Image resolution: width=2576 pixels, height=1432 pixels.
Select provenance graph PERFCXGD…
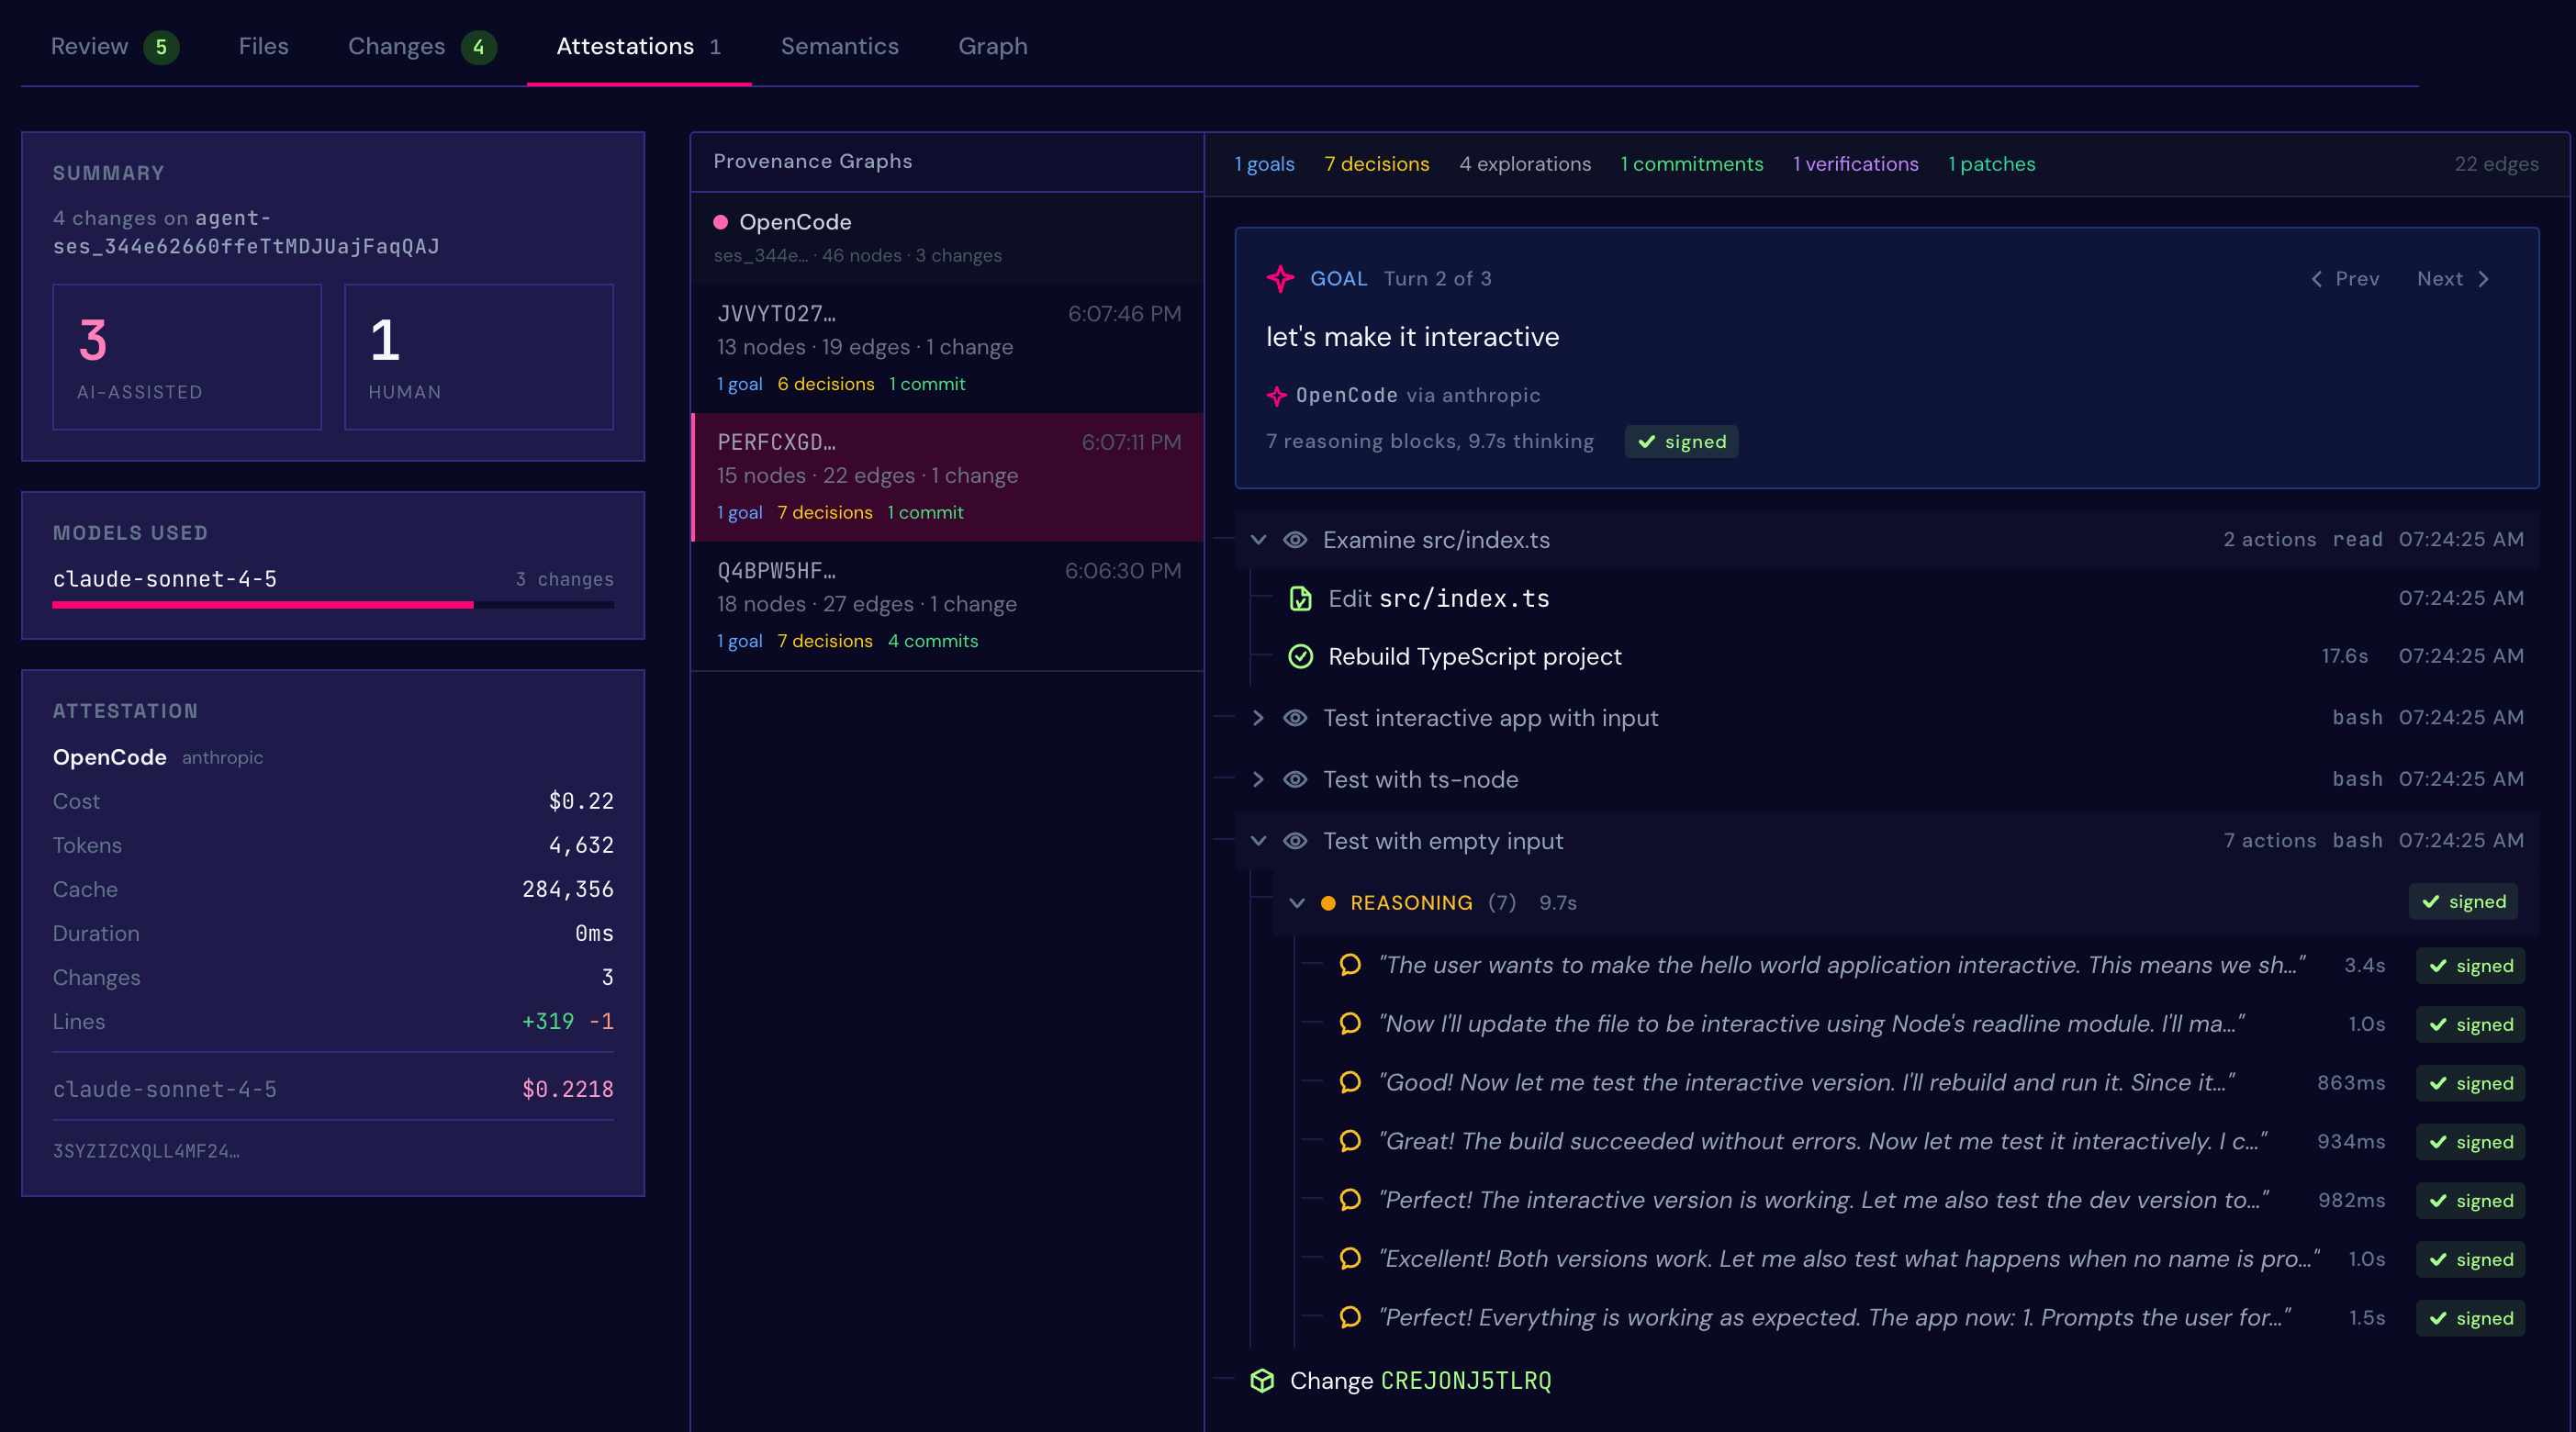pos(948,477)
